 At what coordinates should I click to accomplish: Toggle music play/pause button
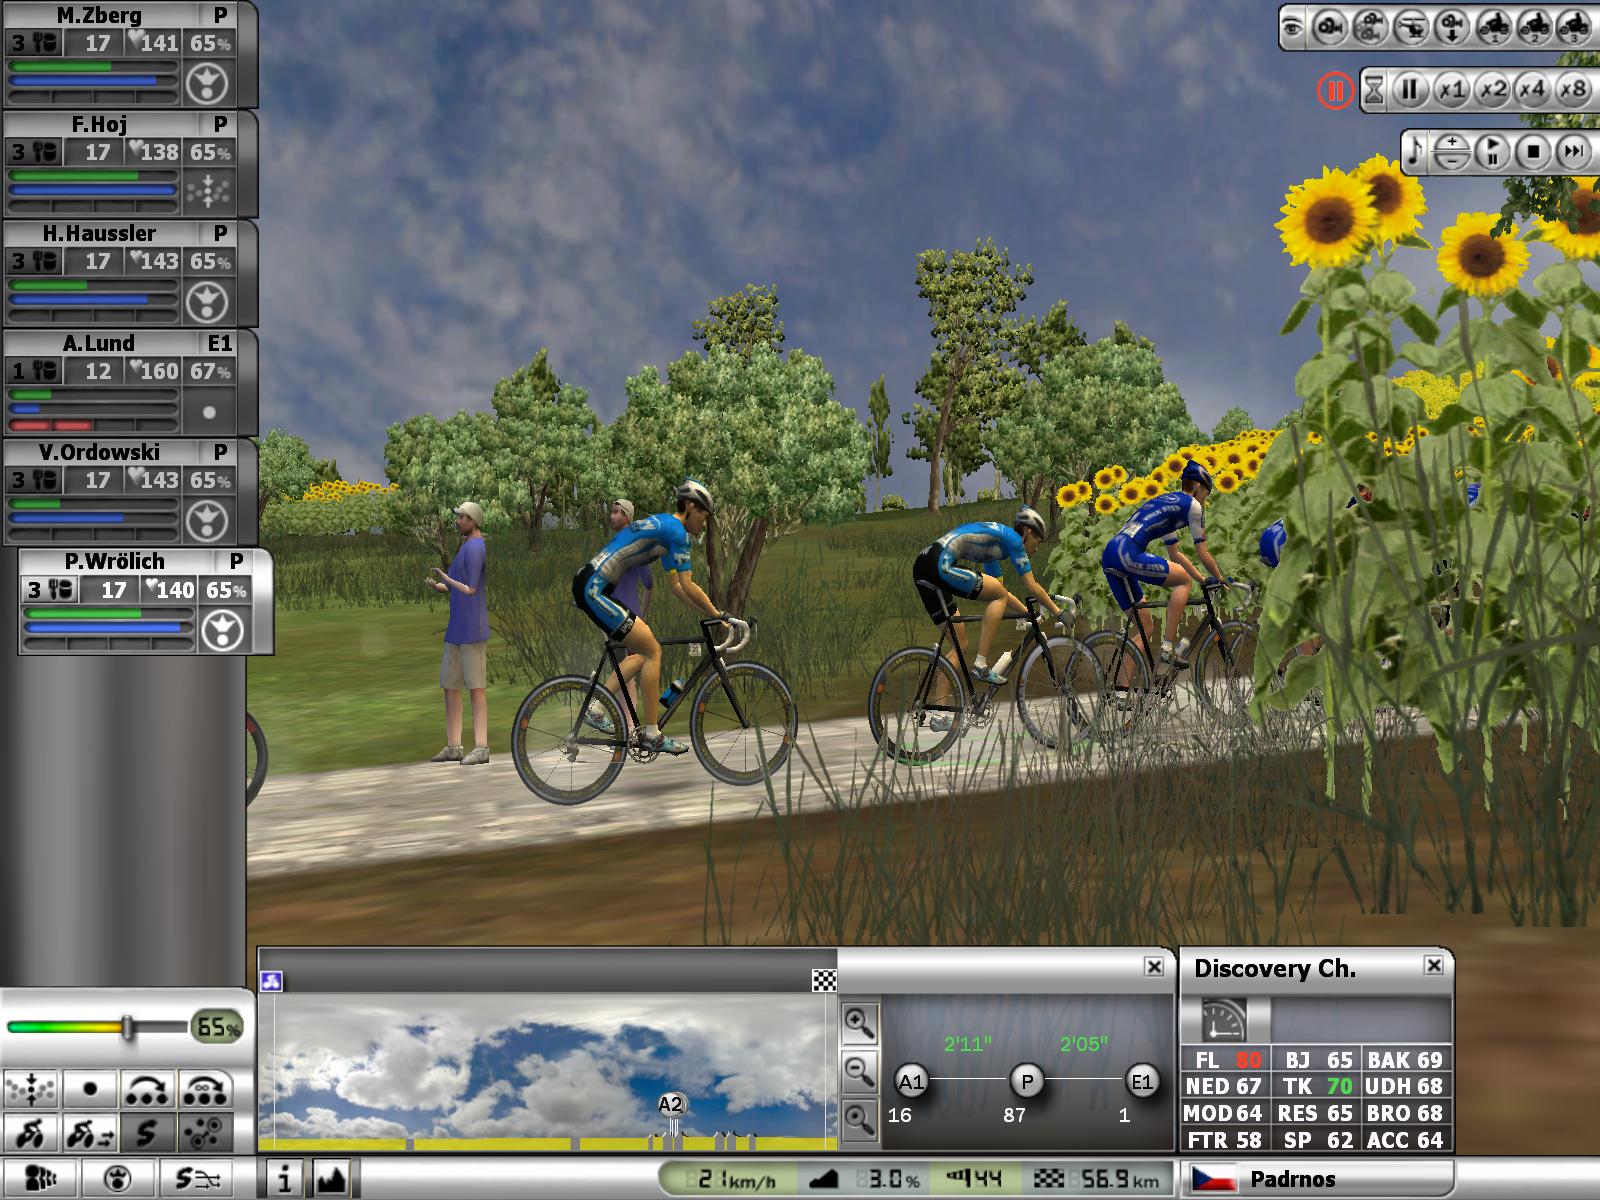(1491, 152)
